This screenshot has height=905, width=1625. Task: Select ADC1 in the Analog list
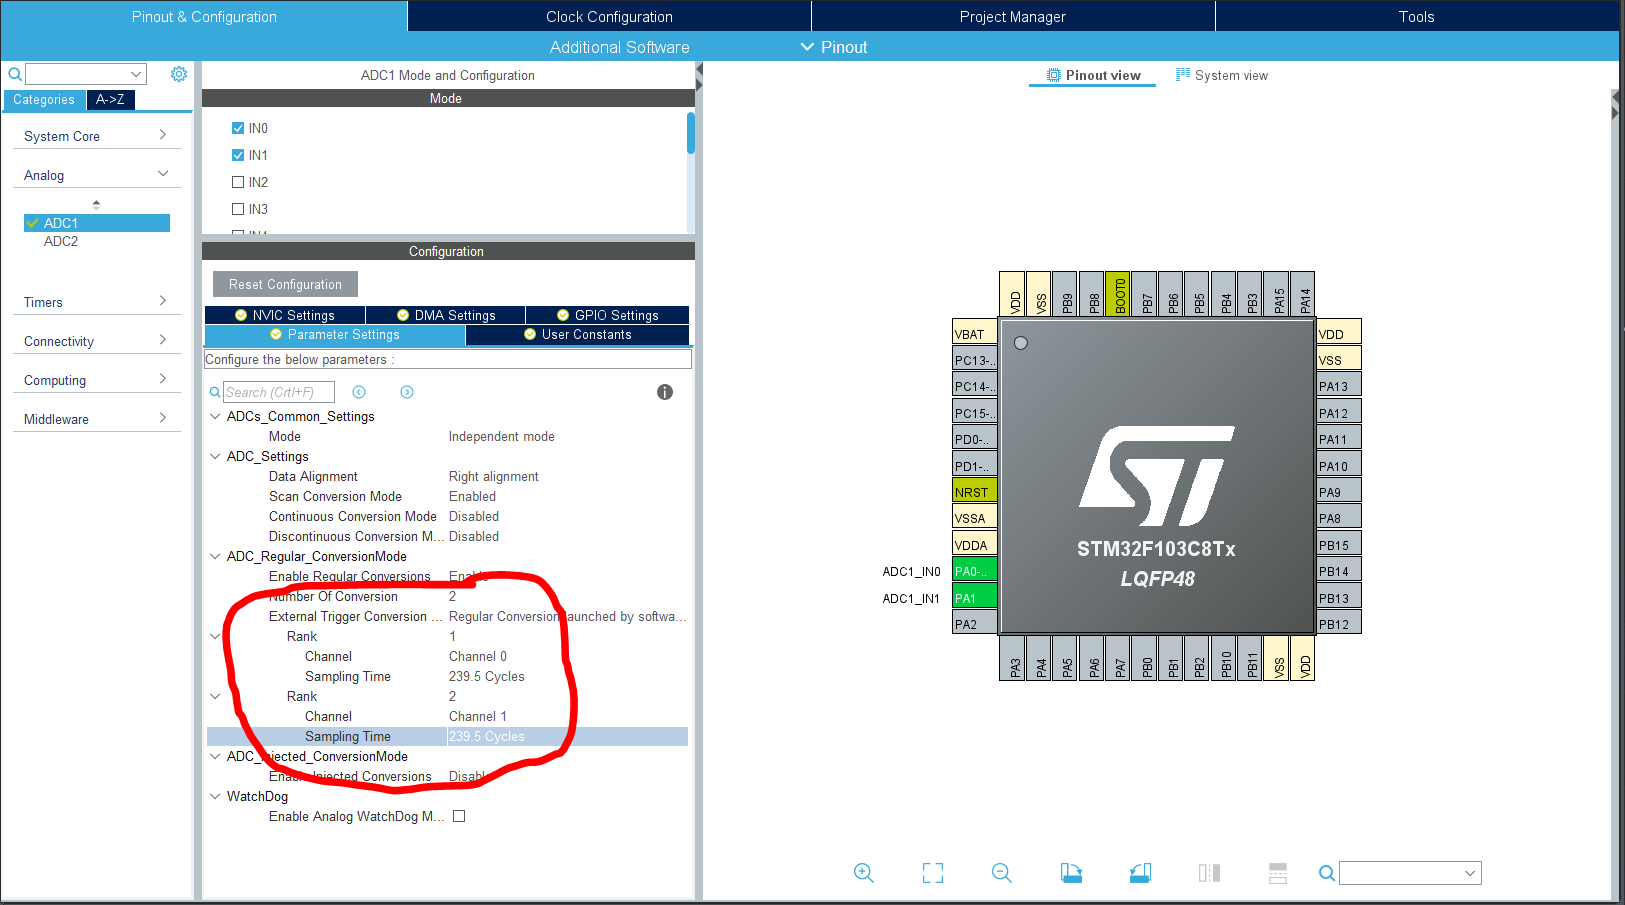pos(97,223)
